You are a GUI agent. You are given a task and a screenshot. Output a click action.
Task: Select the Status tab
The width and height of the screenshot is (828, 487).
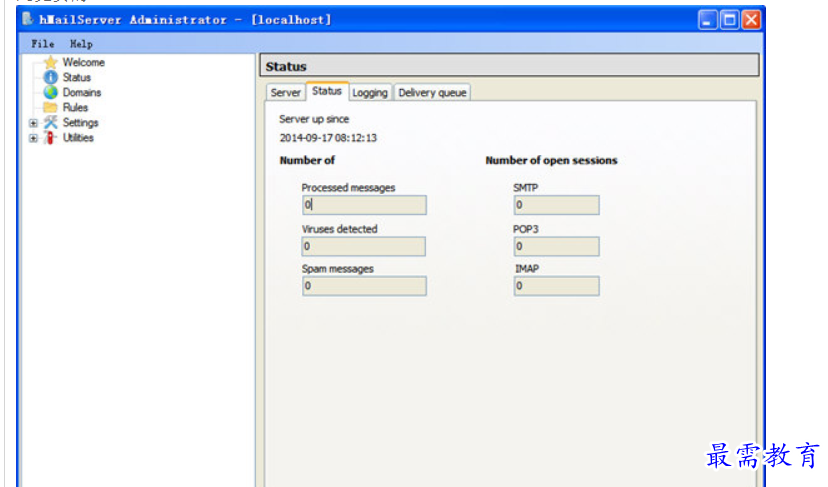[x=327, y=91]
